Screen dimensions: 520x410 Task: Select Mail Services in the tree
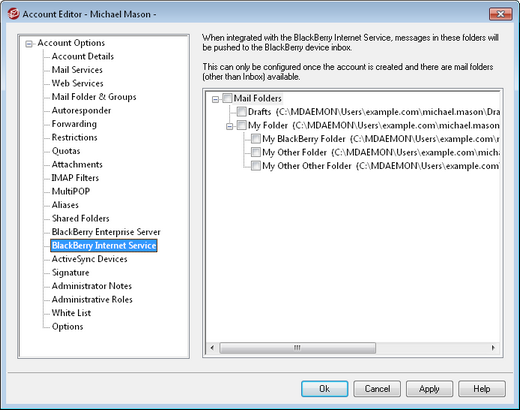point(77,70)
